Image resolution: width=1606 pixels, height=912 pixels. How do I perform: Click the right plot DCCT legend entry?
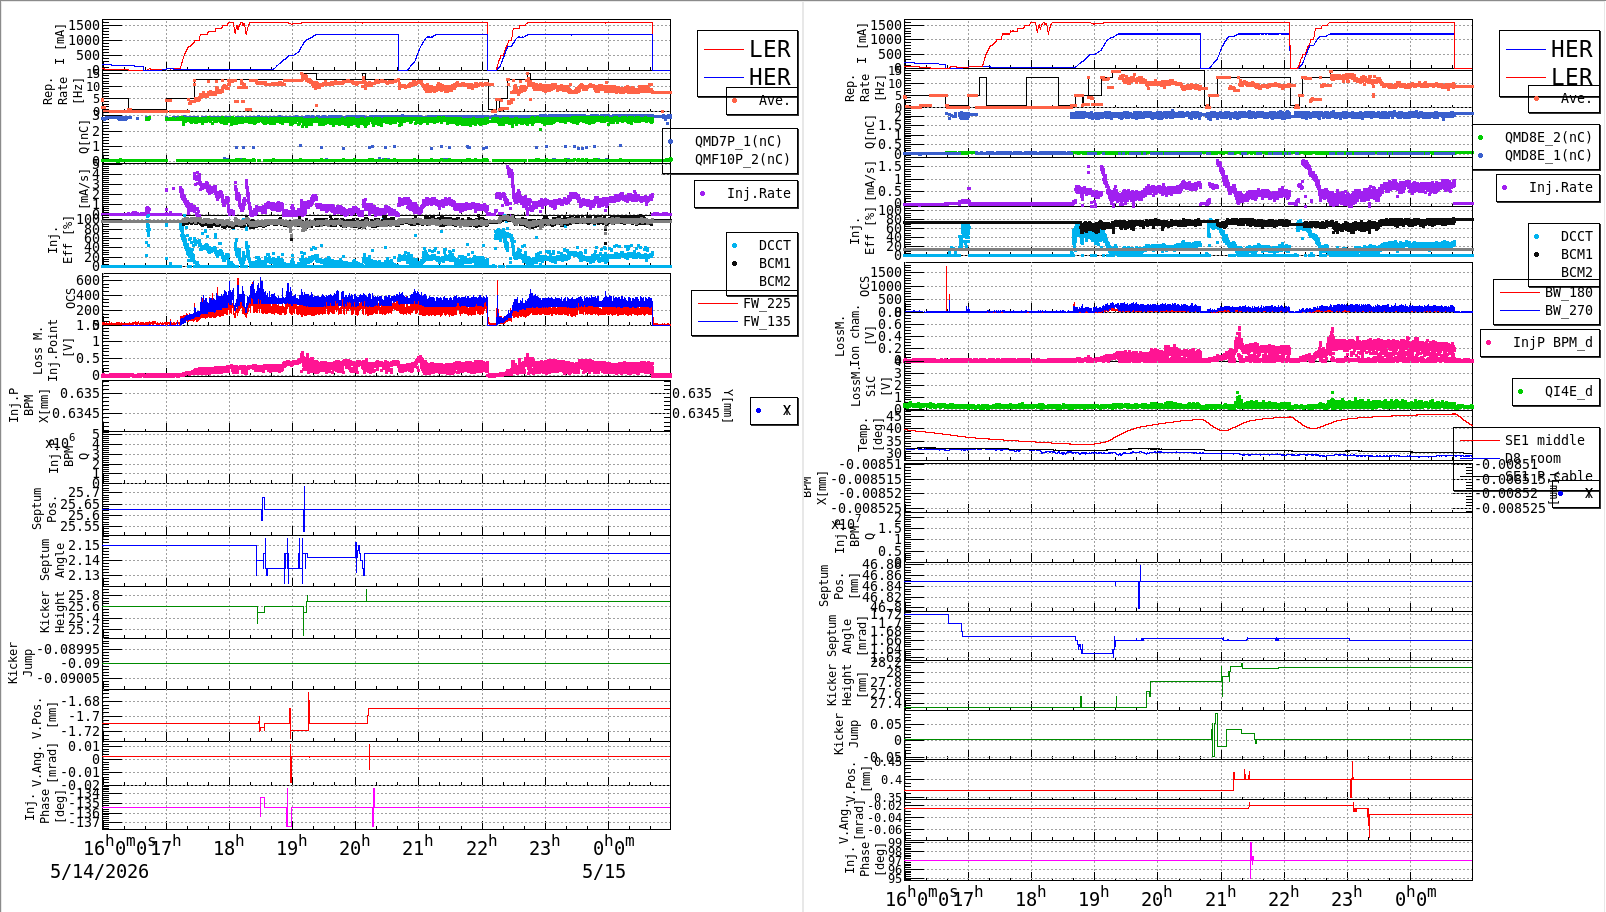click(1576, 237)
